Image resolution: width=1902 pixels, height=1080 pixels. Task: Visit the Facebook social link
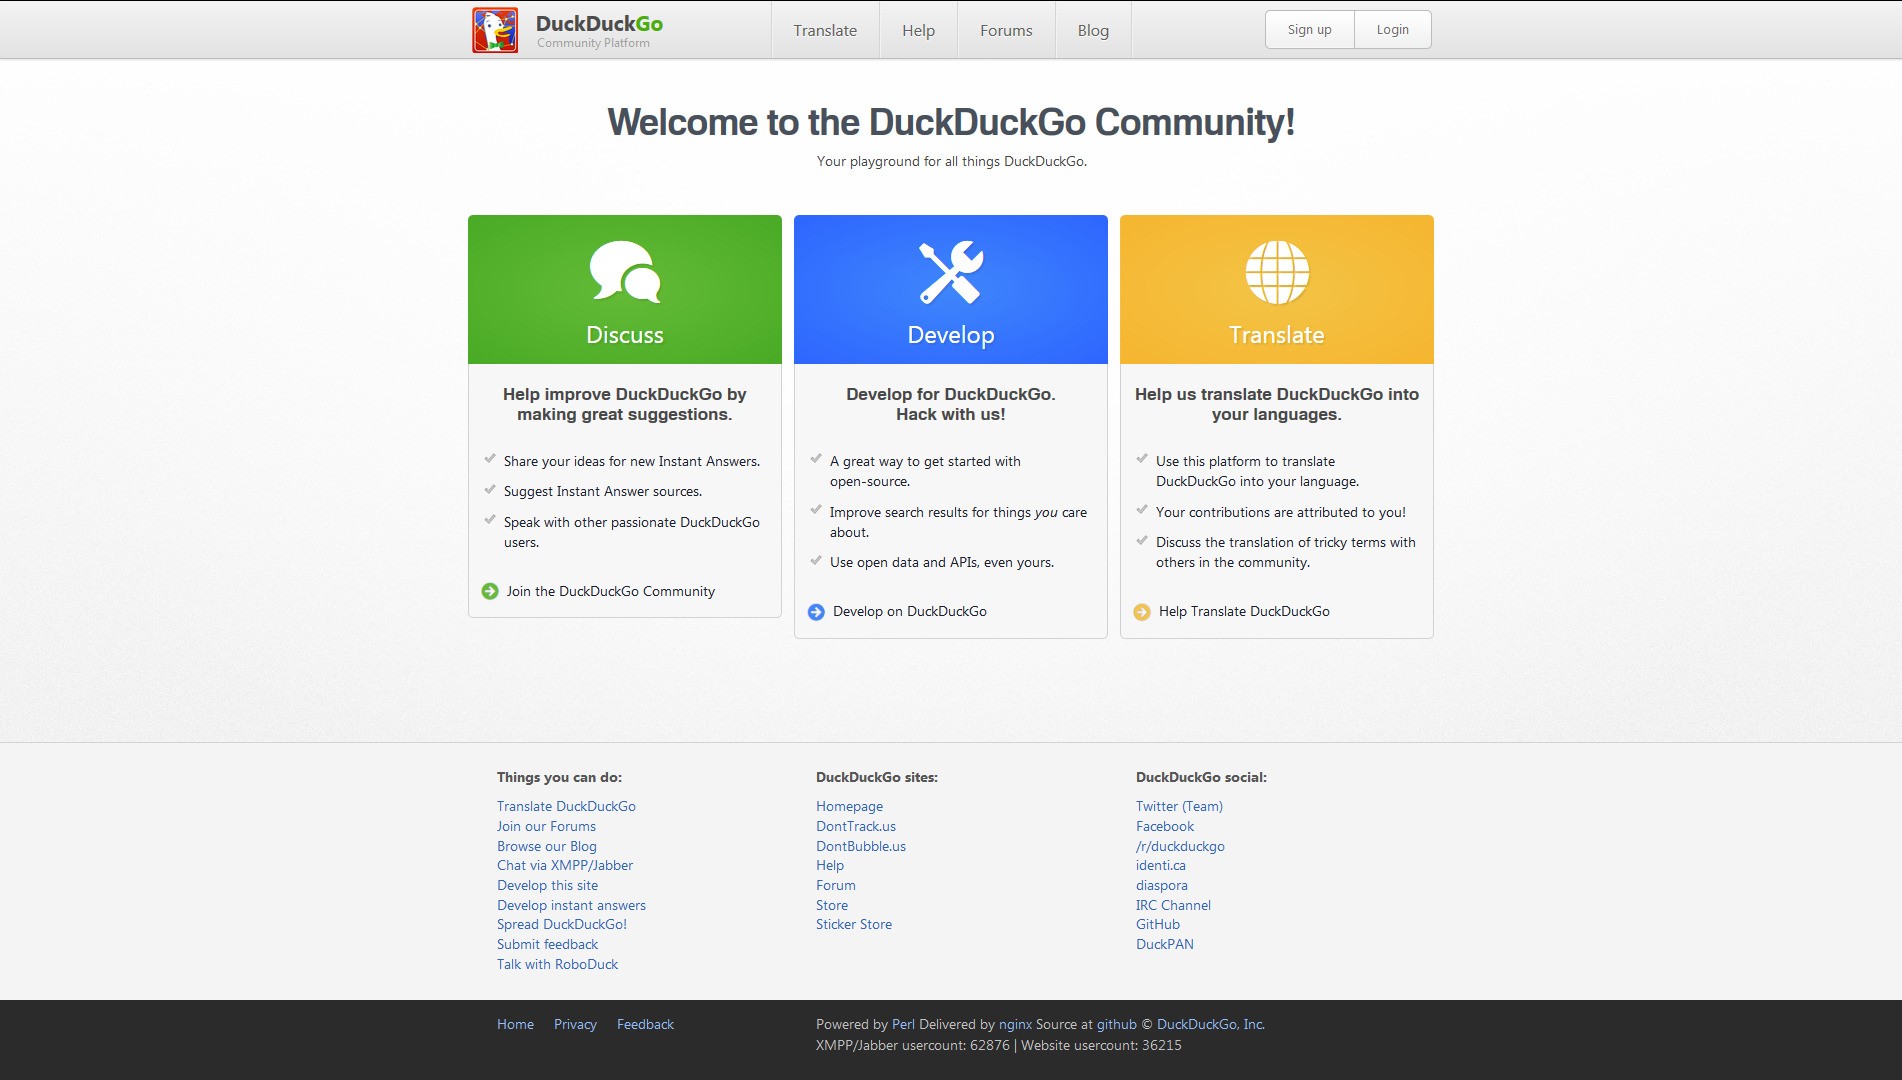[1165, 826]
